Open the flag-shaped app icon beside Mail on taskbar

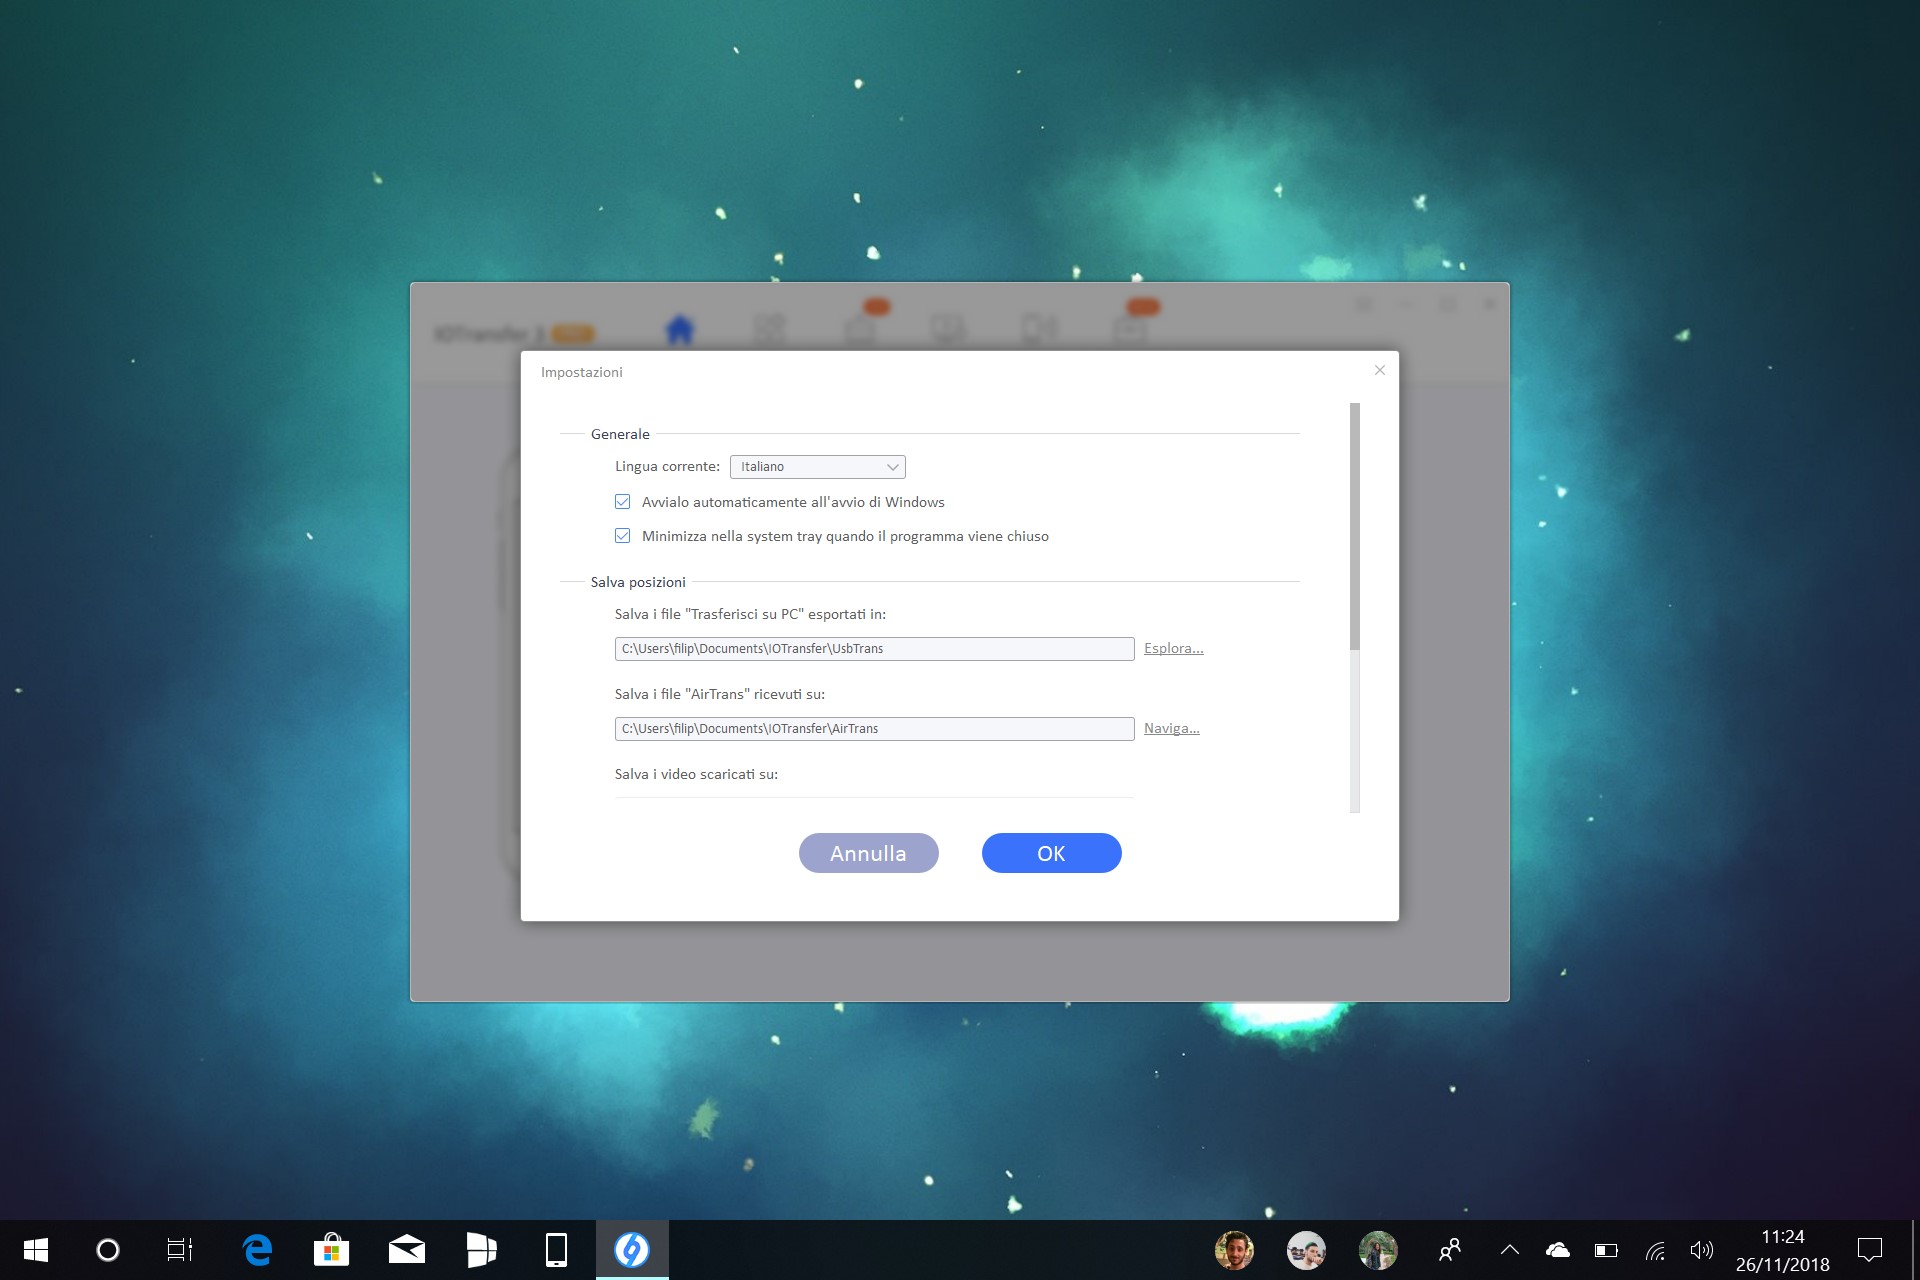(481, 1250)
